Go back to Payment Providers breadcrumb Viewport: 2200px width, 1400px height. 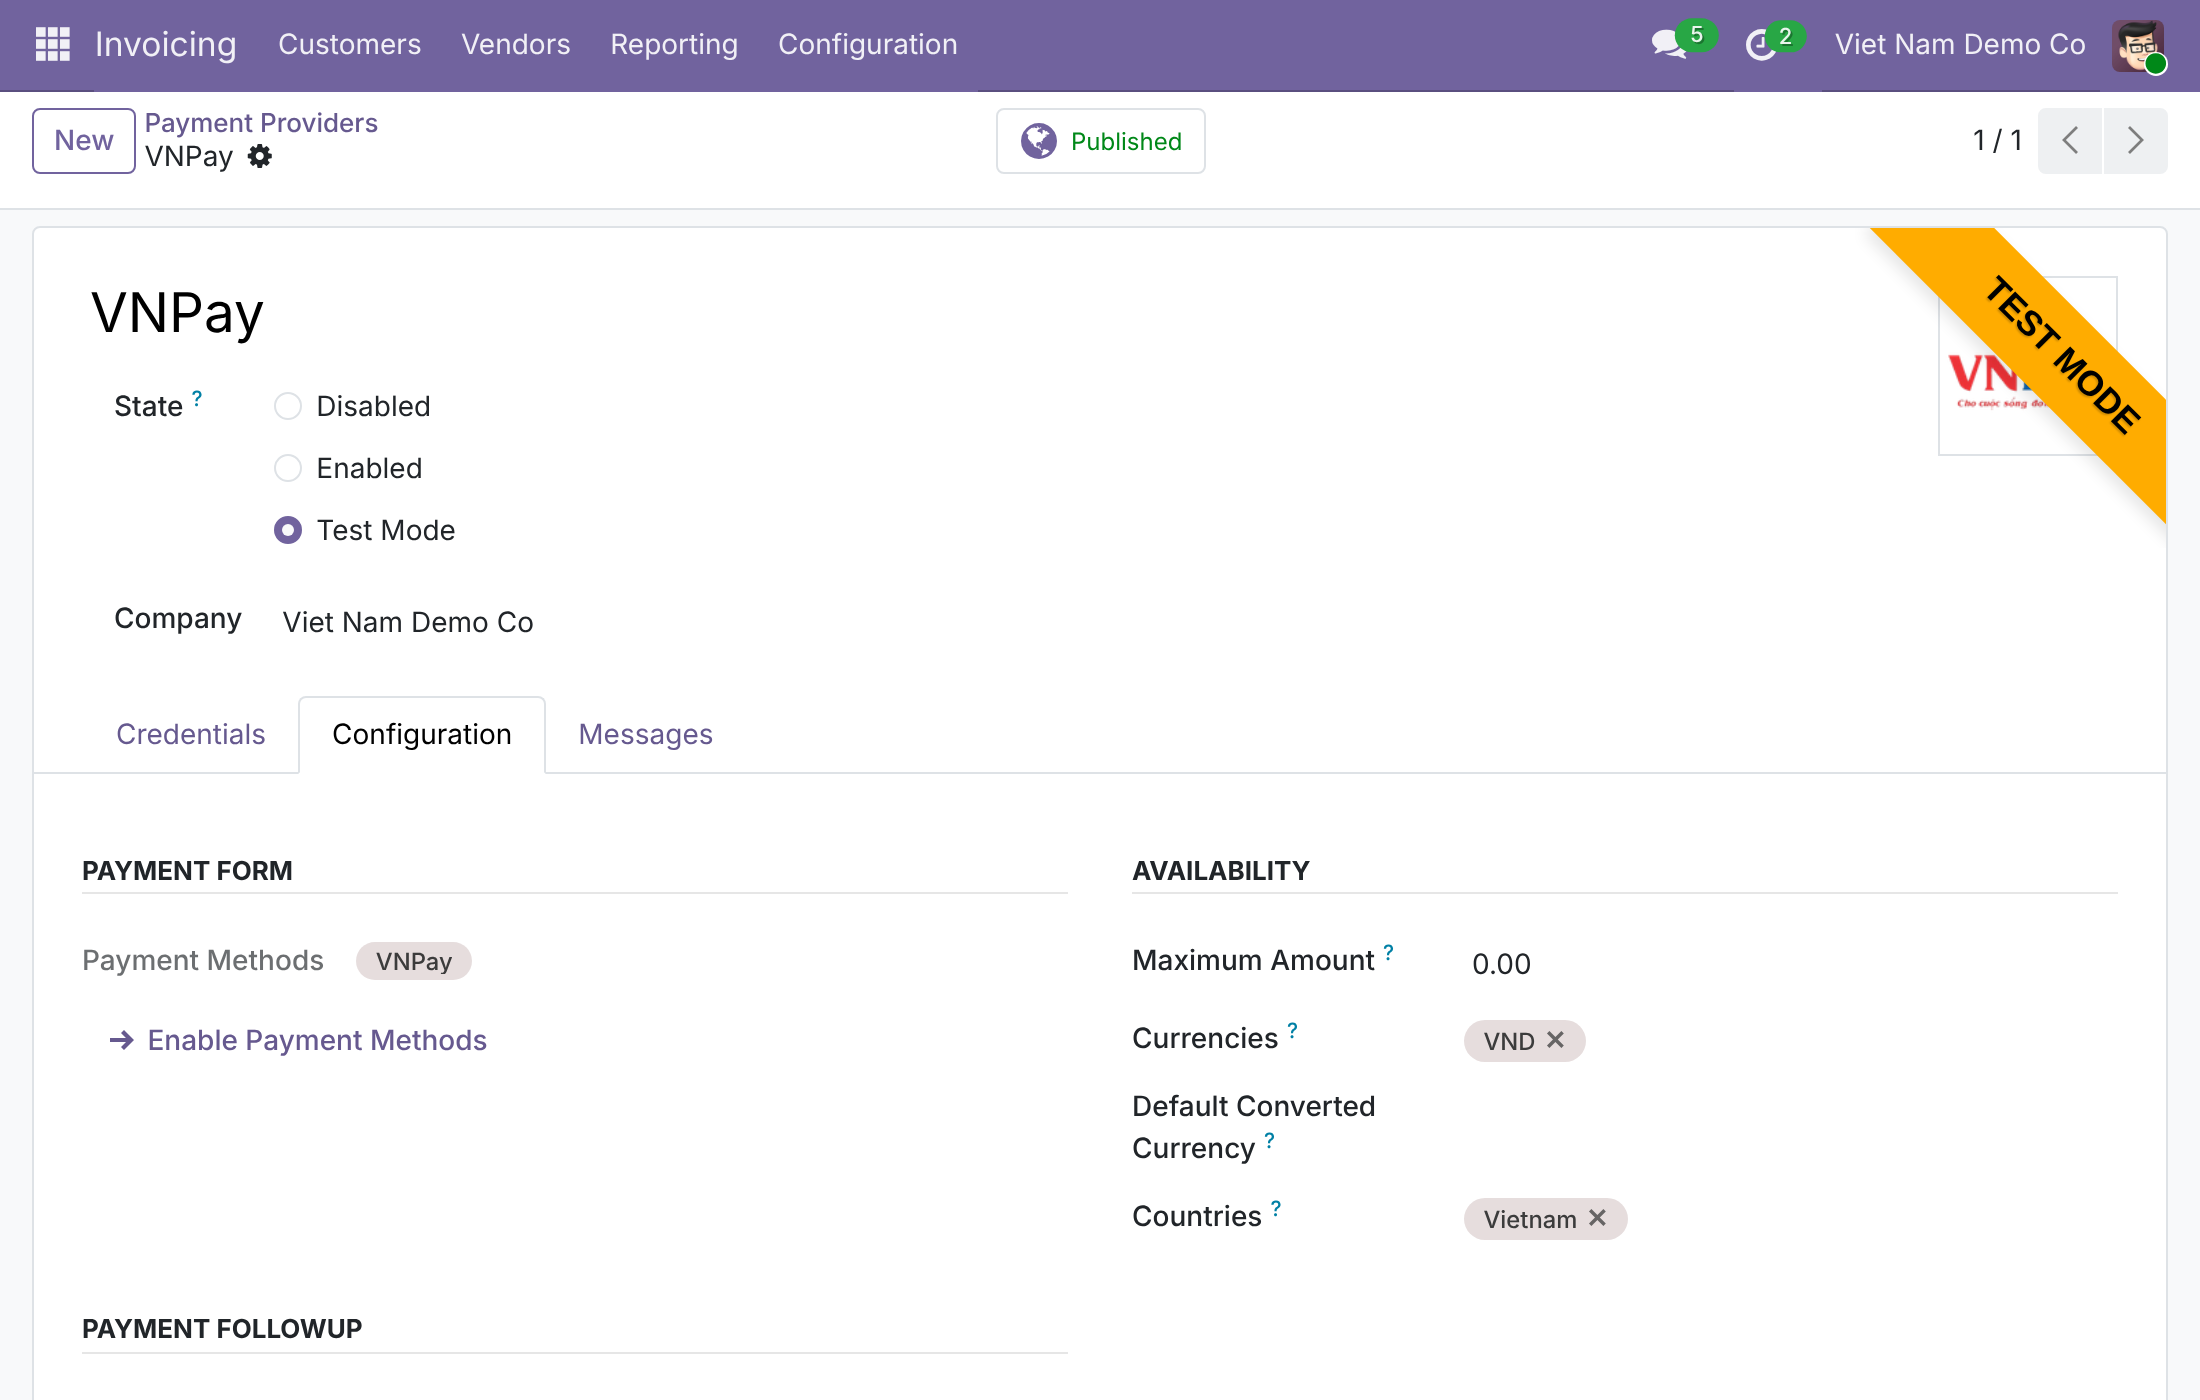[261, 123]
